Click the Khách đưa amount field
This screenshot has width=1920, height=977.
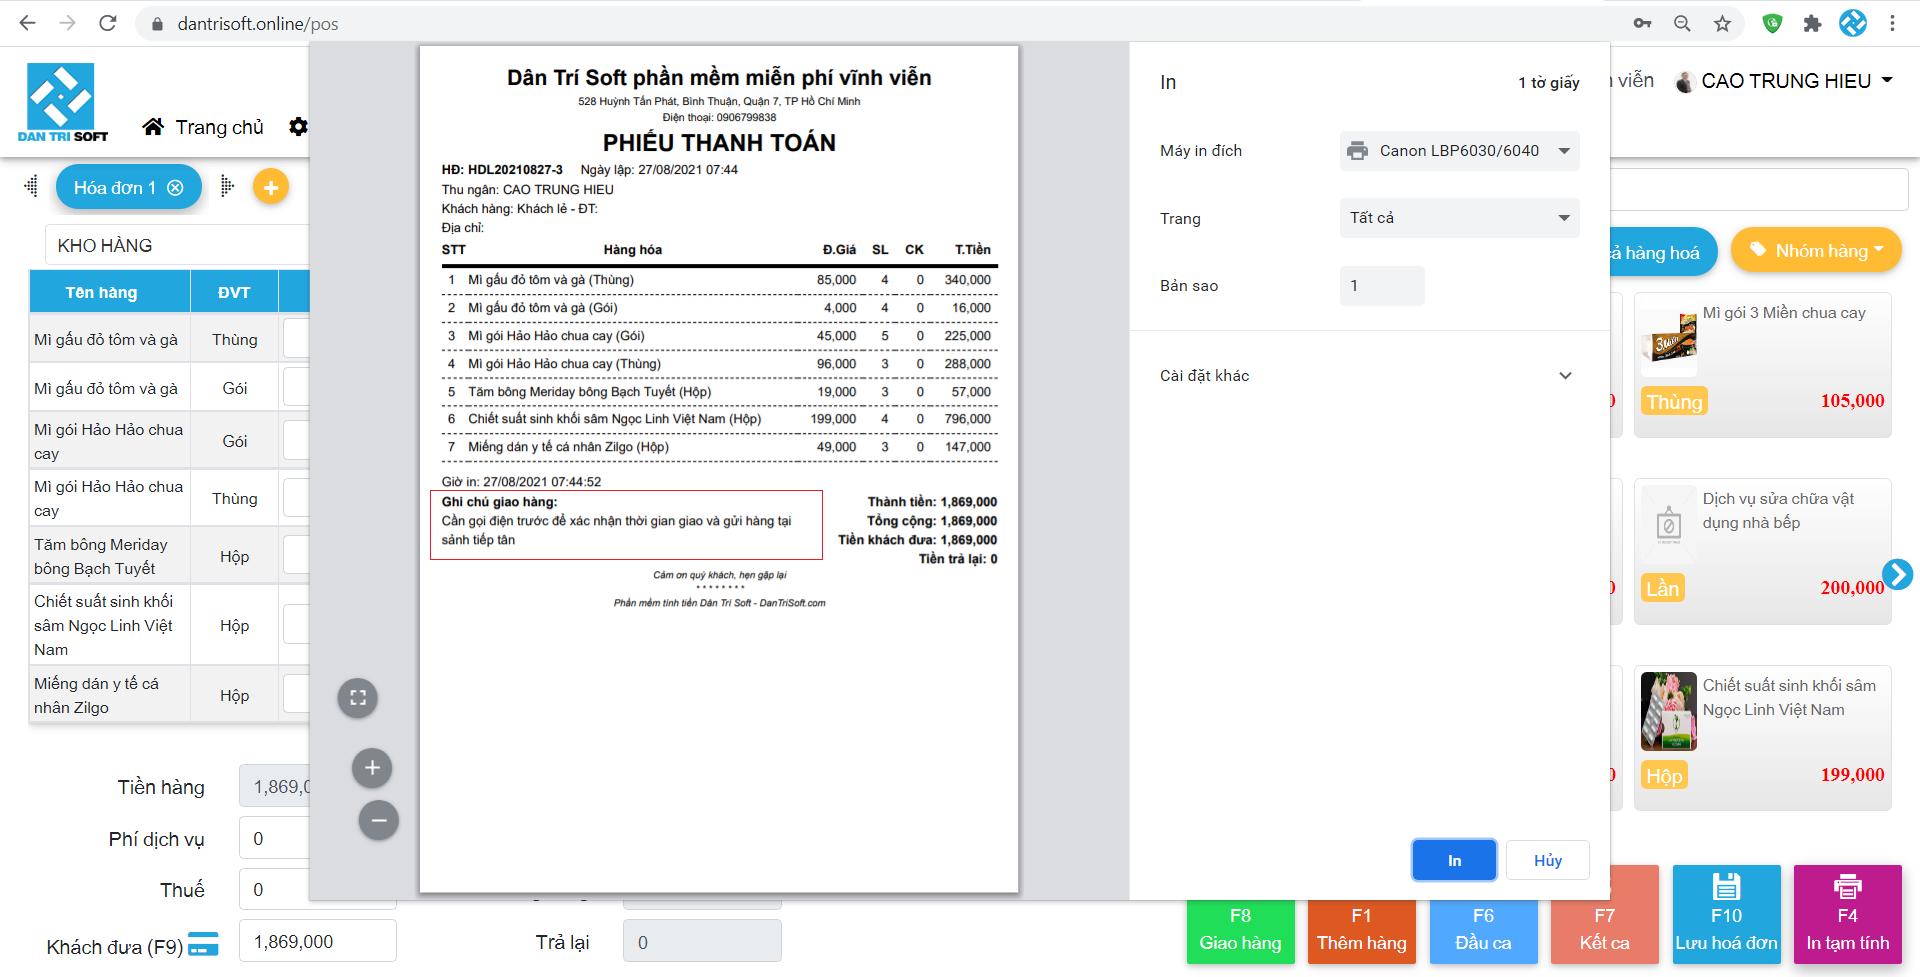317,942
